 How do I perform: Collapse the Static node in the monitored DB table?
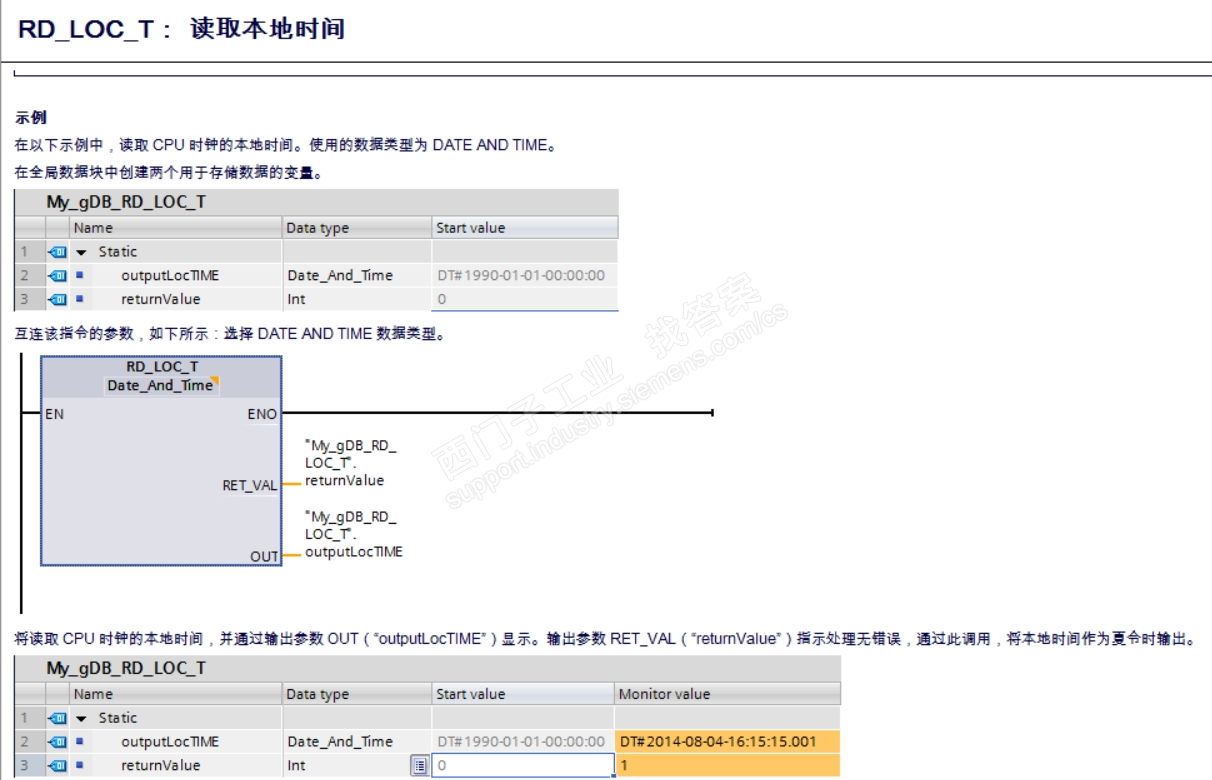(x=82, y=718)
